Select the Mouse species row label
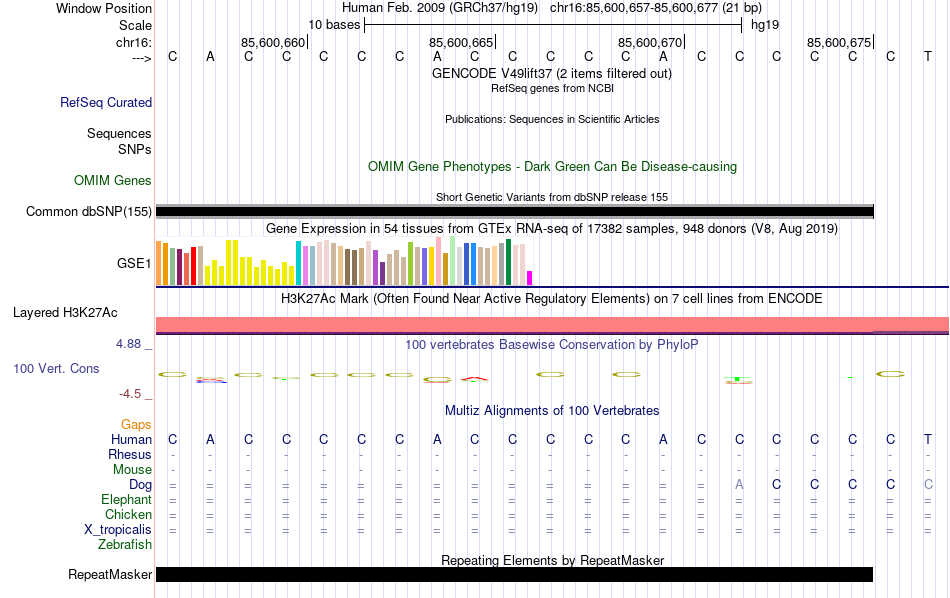The image size is (950, 598). point(132,470)
